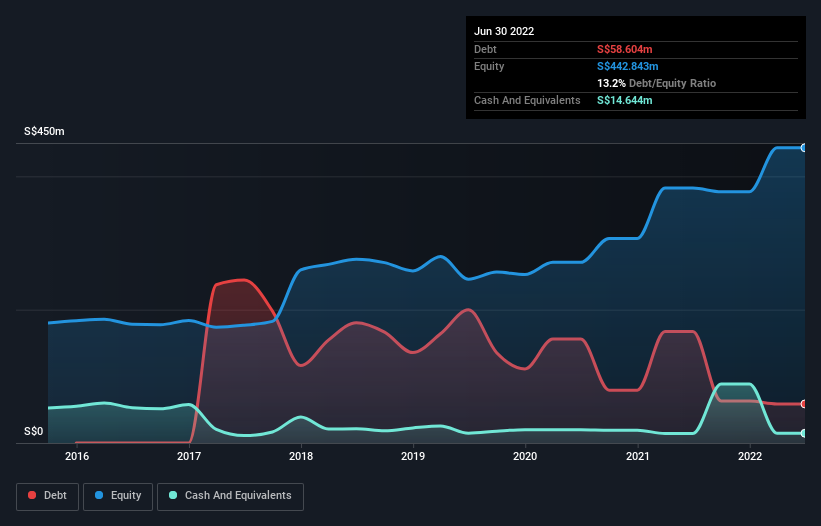
Task: Click the 2021 x-axis label
Action: tap(638, 456)
